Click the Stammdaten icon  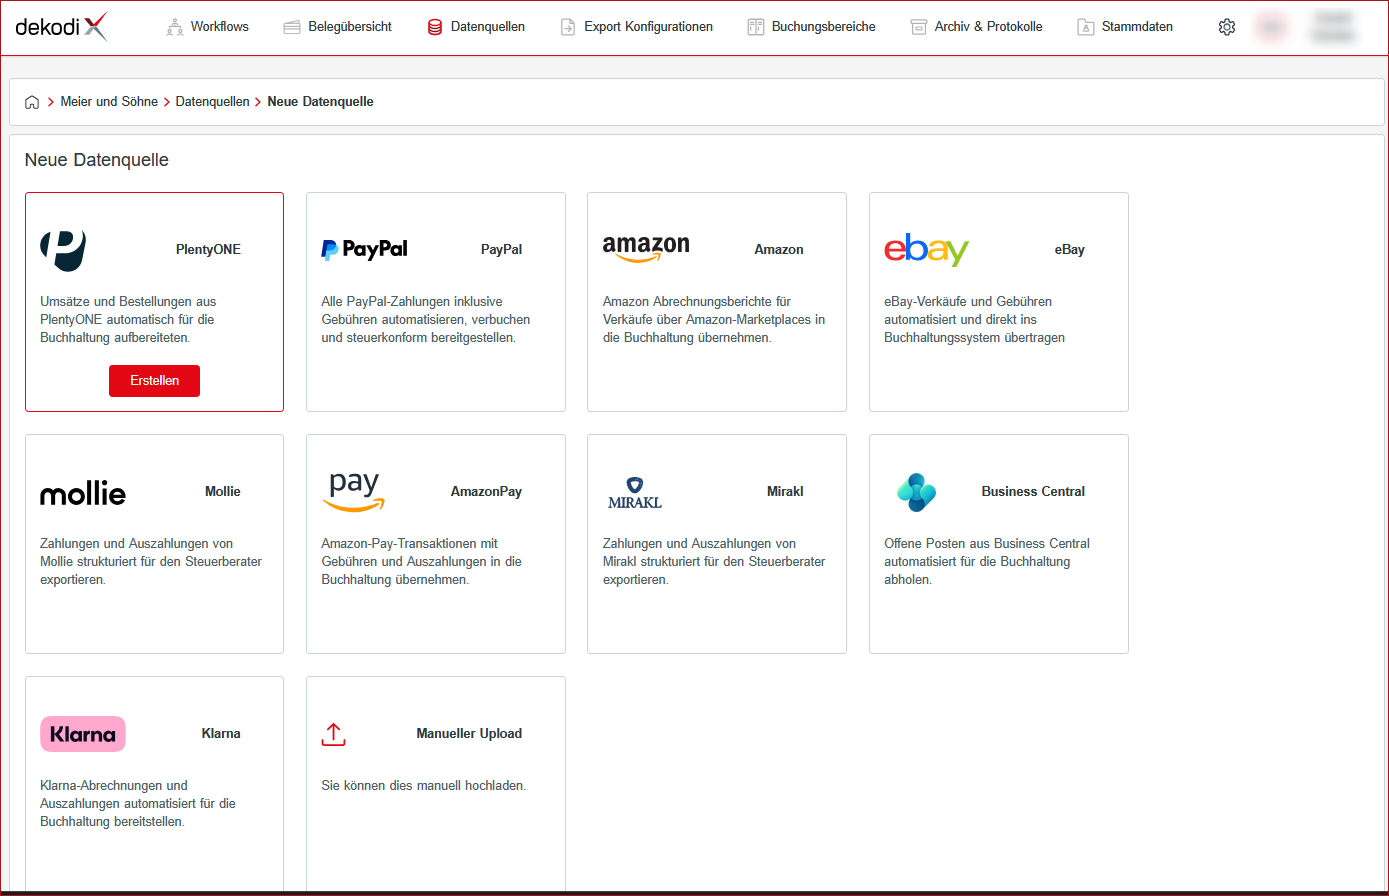1085,27
